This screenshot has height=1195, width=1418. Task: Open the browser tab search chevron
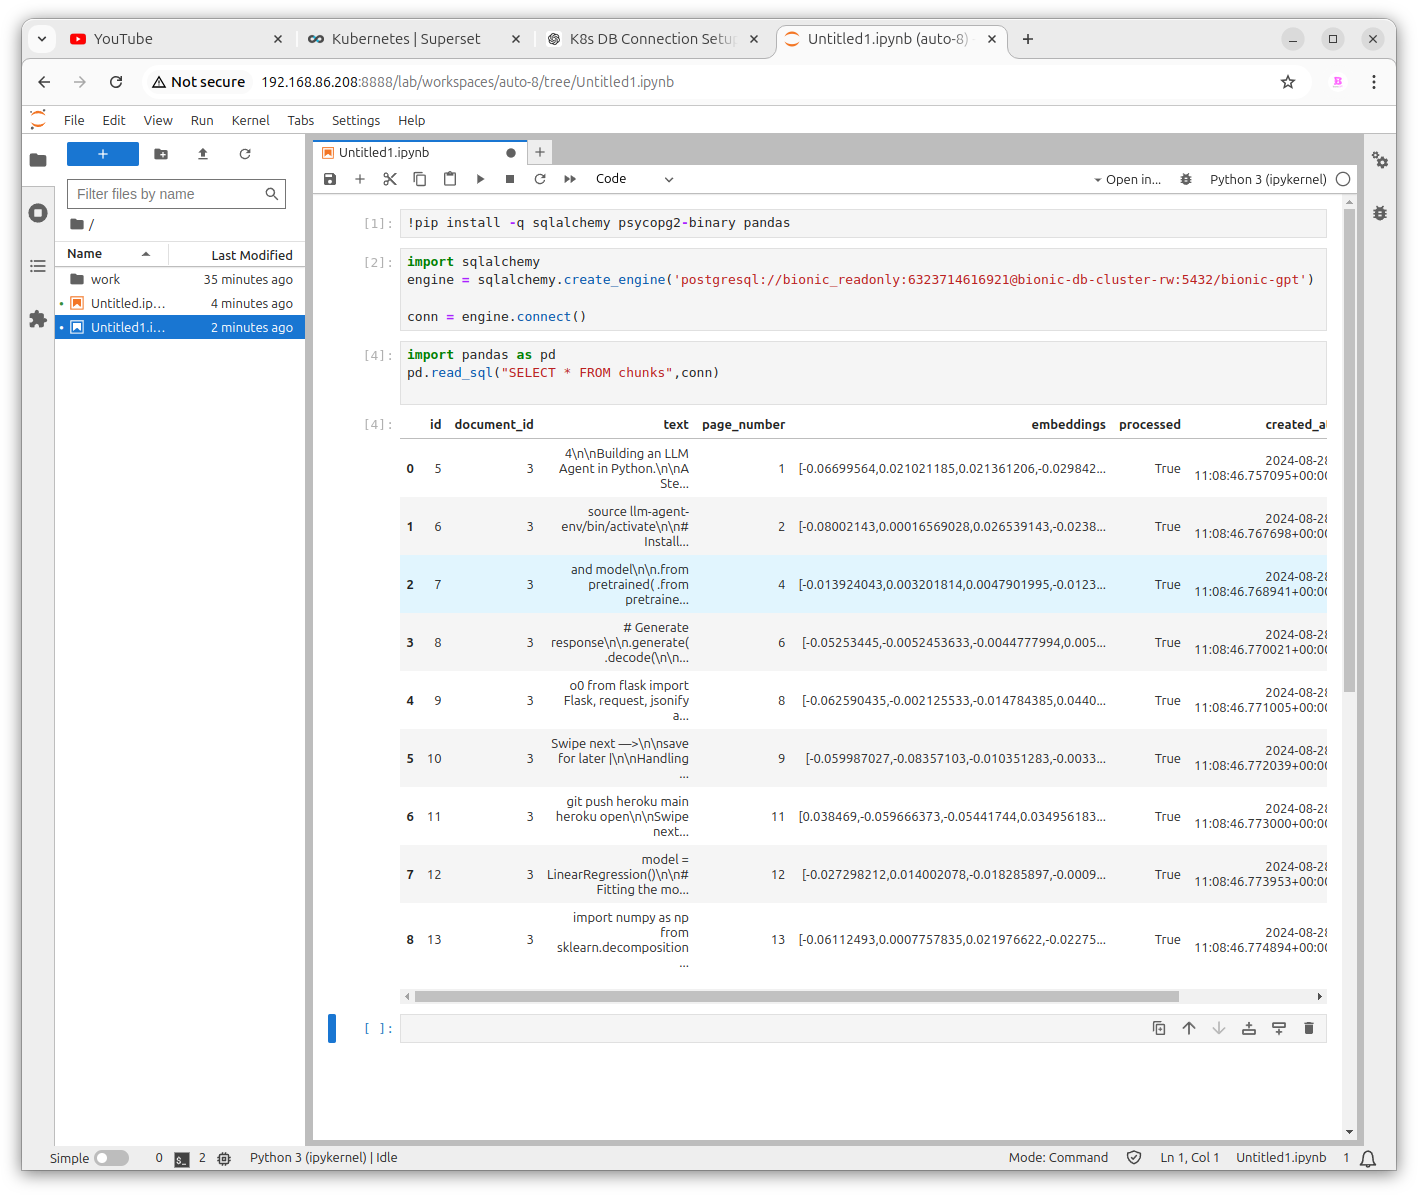coord(41,39)
